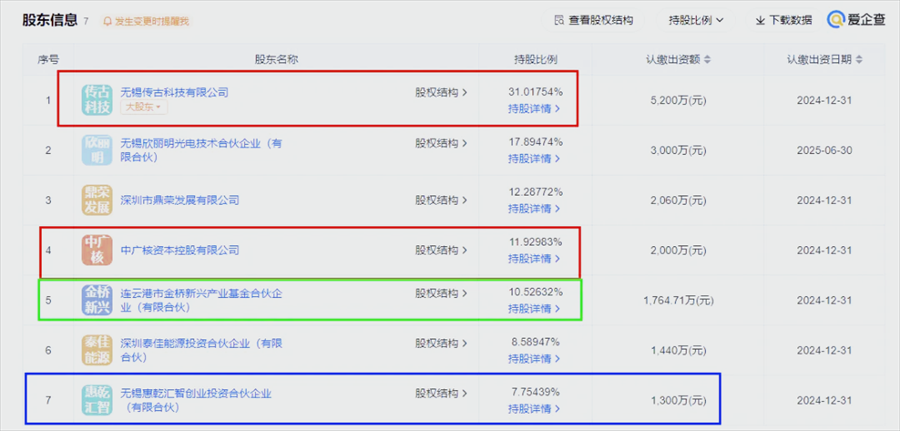This screenshot has height=431, width=900.
Task: Sort by 认缴出资额 column header
Action: pyautogui.click(x=678, y=60)
